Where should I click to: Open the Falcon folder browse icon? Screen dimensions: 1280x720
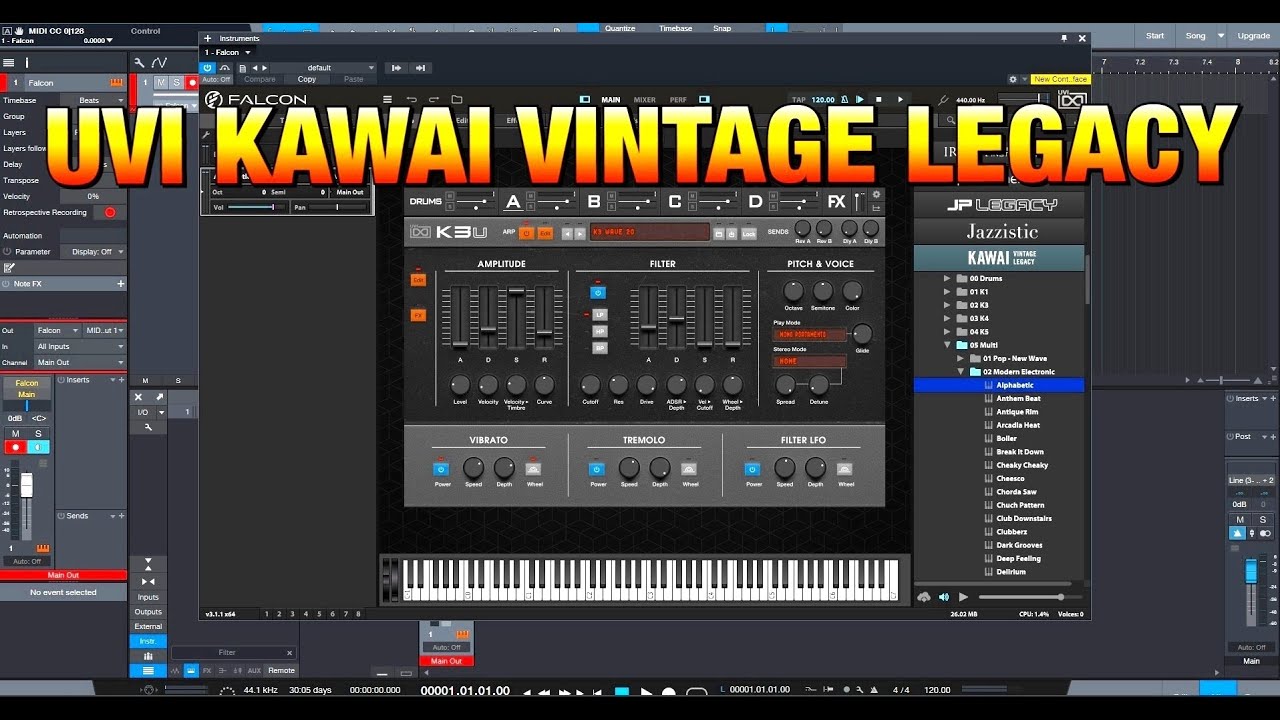coord(457,100)
